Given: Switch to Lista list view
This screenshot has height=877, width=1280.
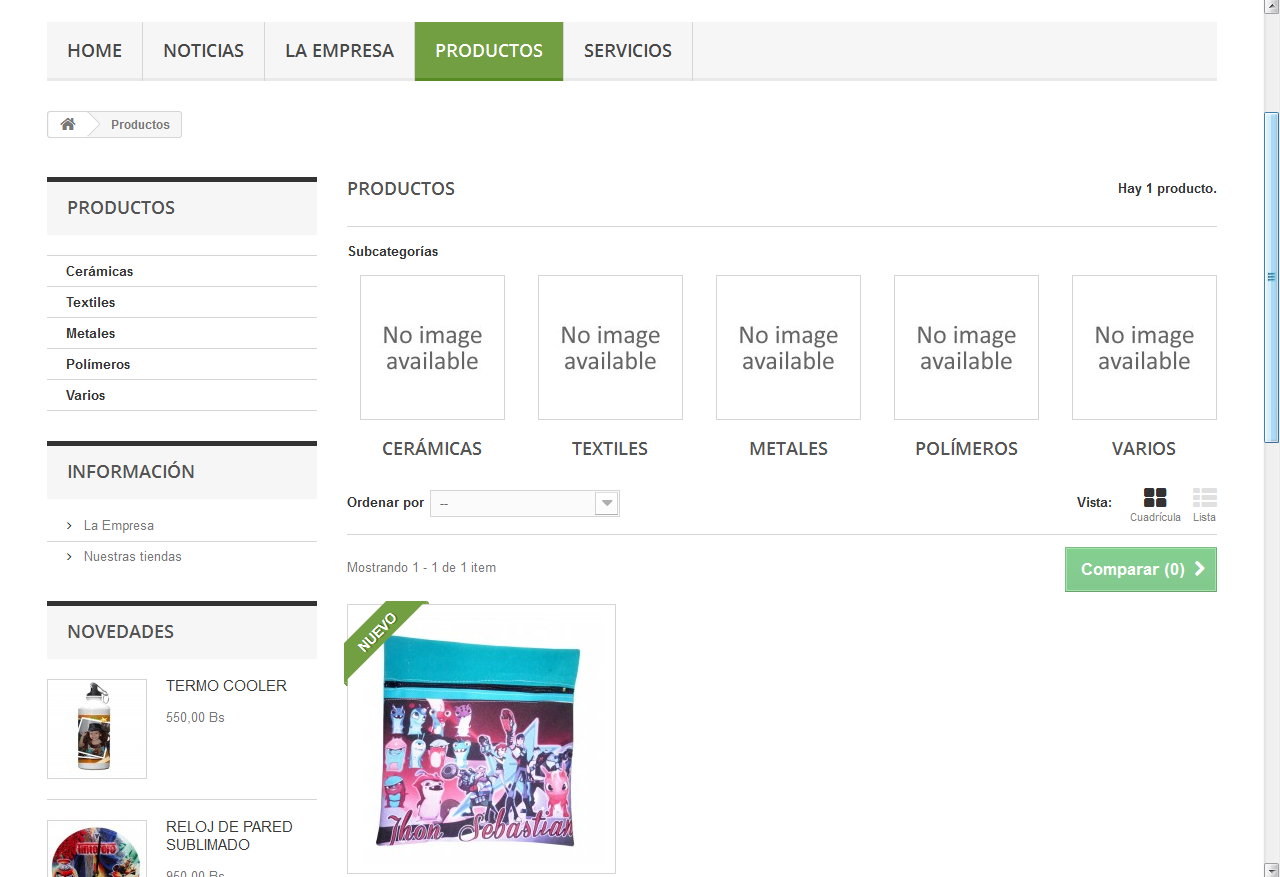Looking at the screenshot, I should (x=1204, y=505).
